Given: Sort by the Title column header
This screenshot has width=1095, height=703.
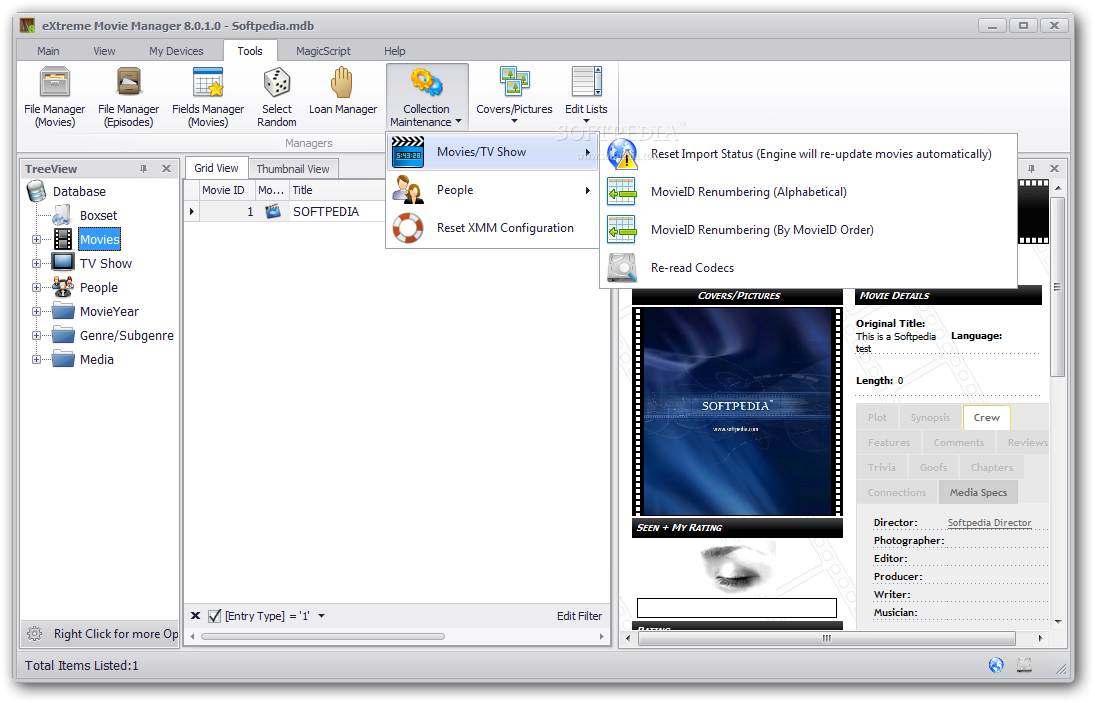Looking at the screenshot, I should point(337,190).
